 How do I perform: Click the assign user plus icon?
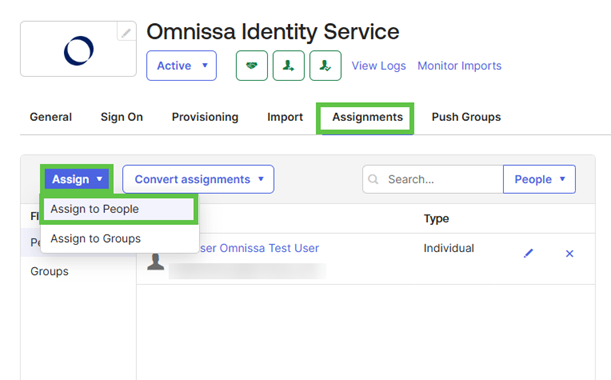pyautogui.click(x=288, y=65)
